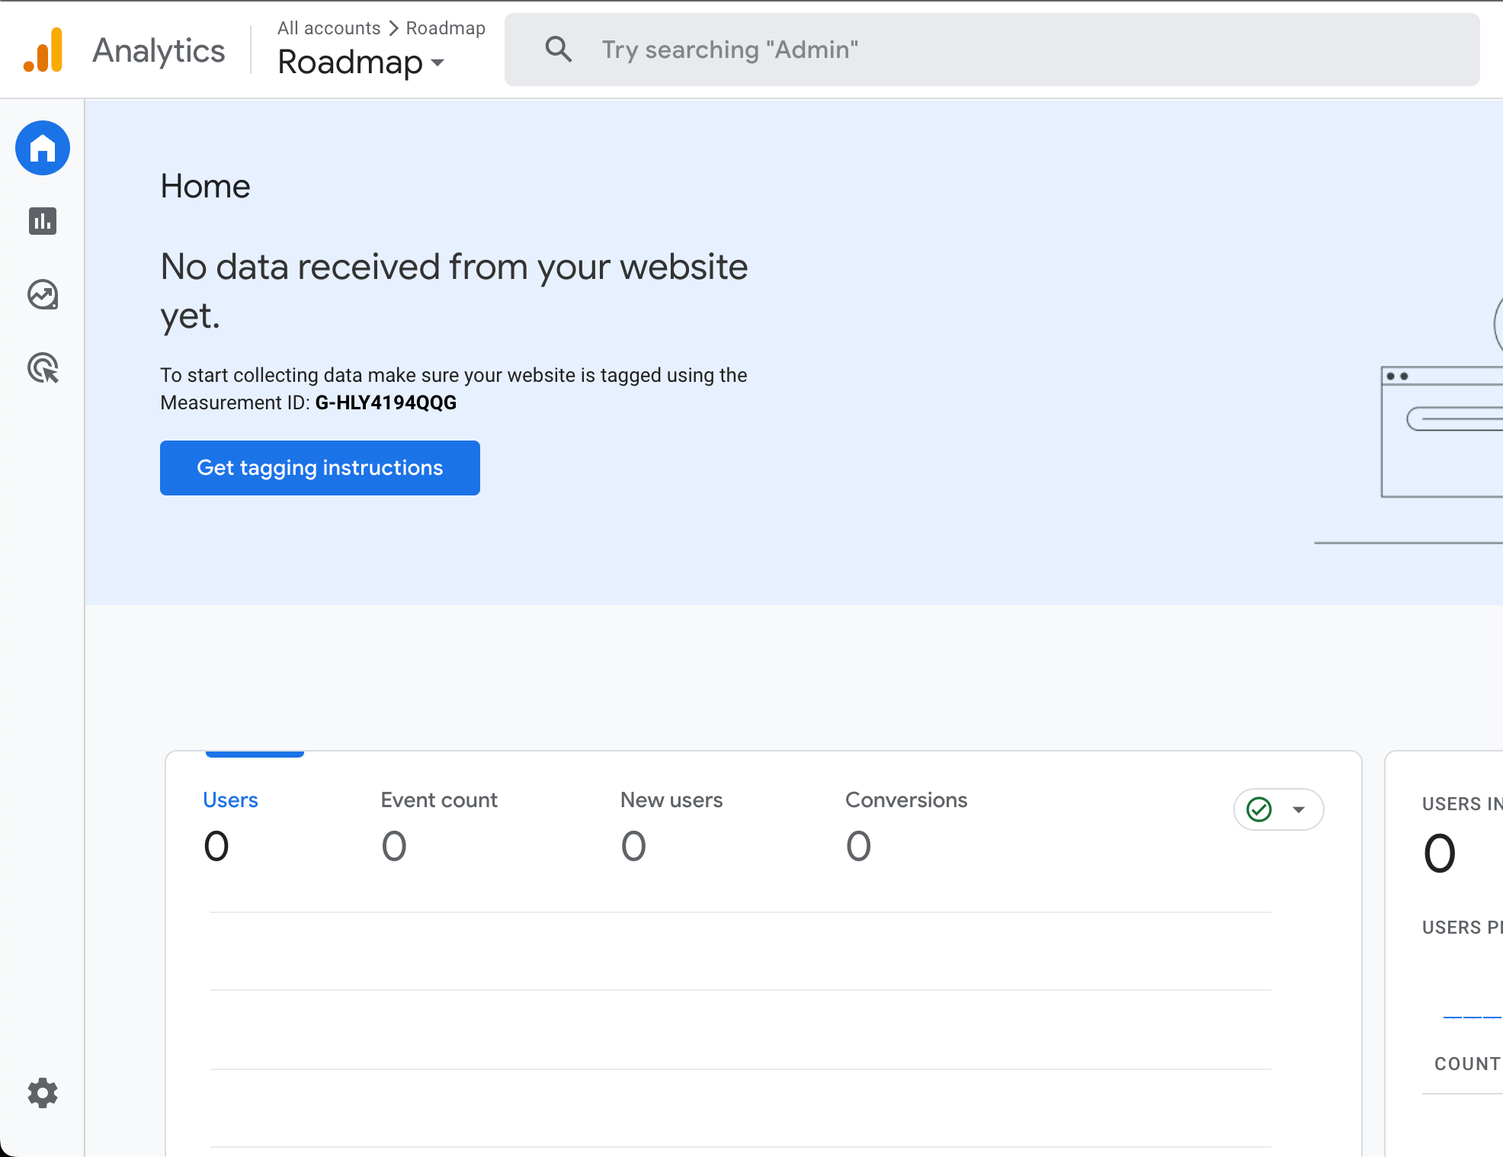Click the green data quality check icon
Image resolution: width=1503 pixels, height=1157 pixels.
coord(1260,809)
